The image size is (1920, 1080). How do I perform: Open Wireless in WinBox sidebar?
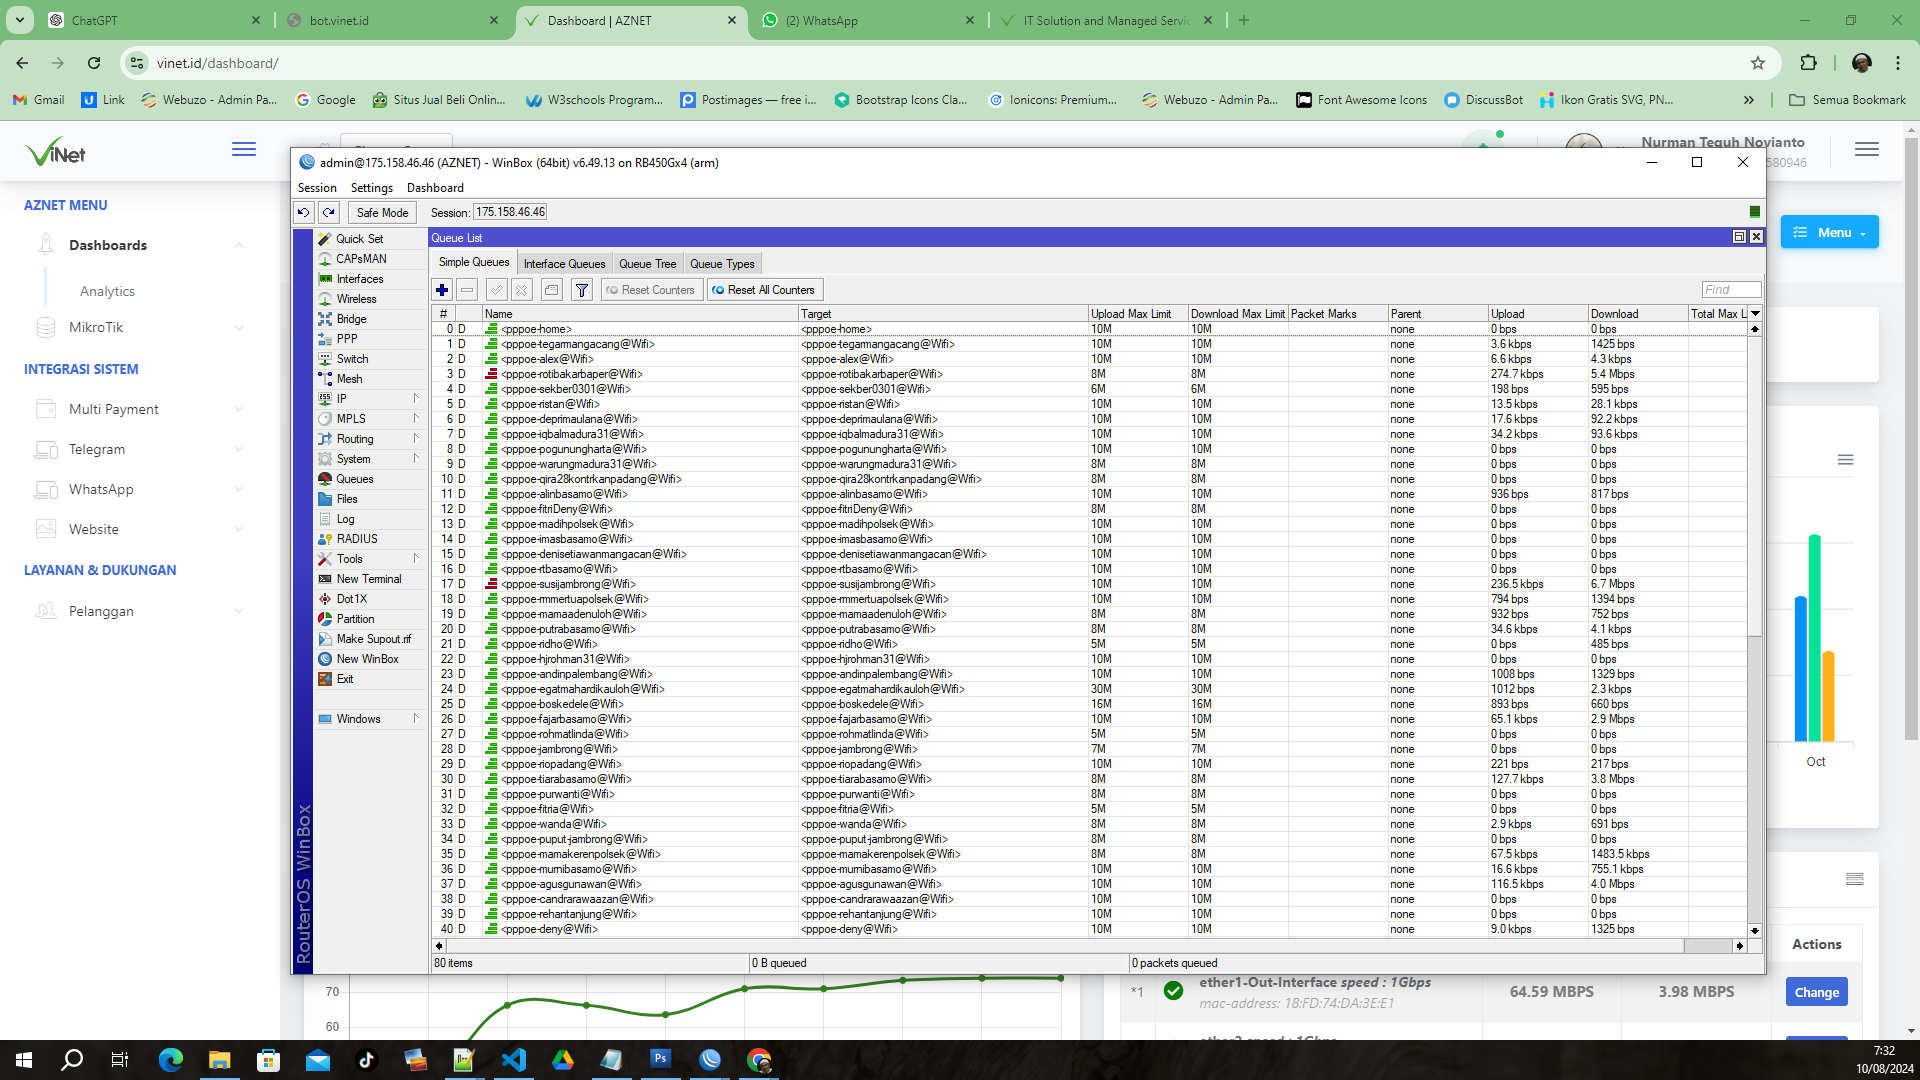tap(356, 299)
